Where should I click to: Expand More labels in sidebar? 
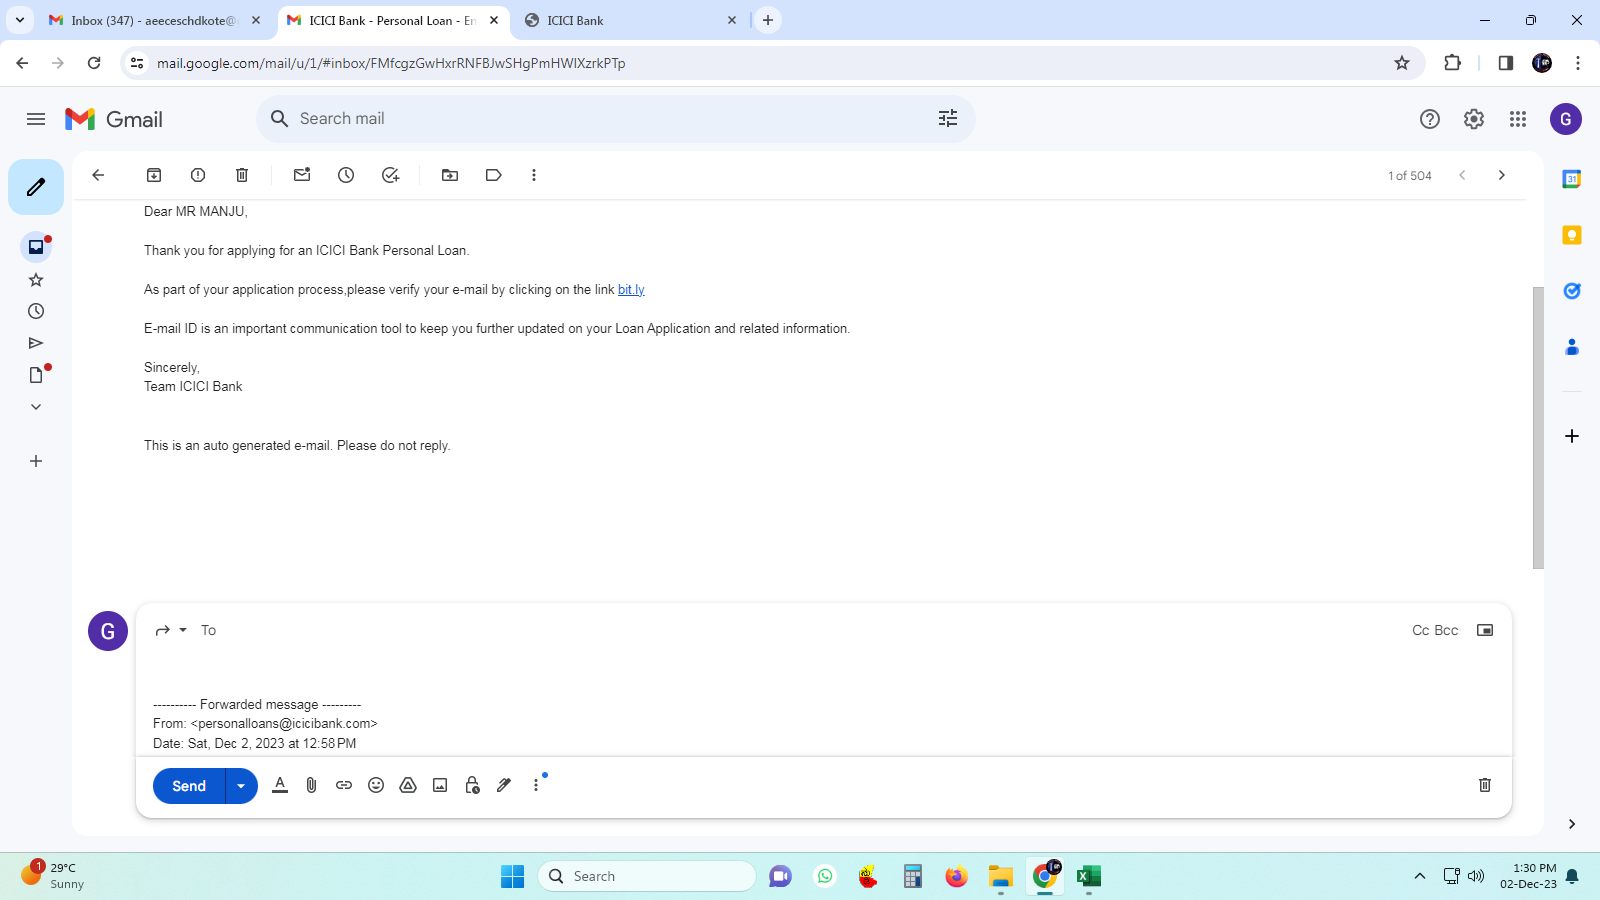(x=36, y=407)
